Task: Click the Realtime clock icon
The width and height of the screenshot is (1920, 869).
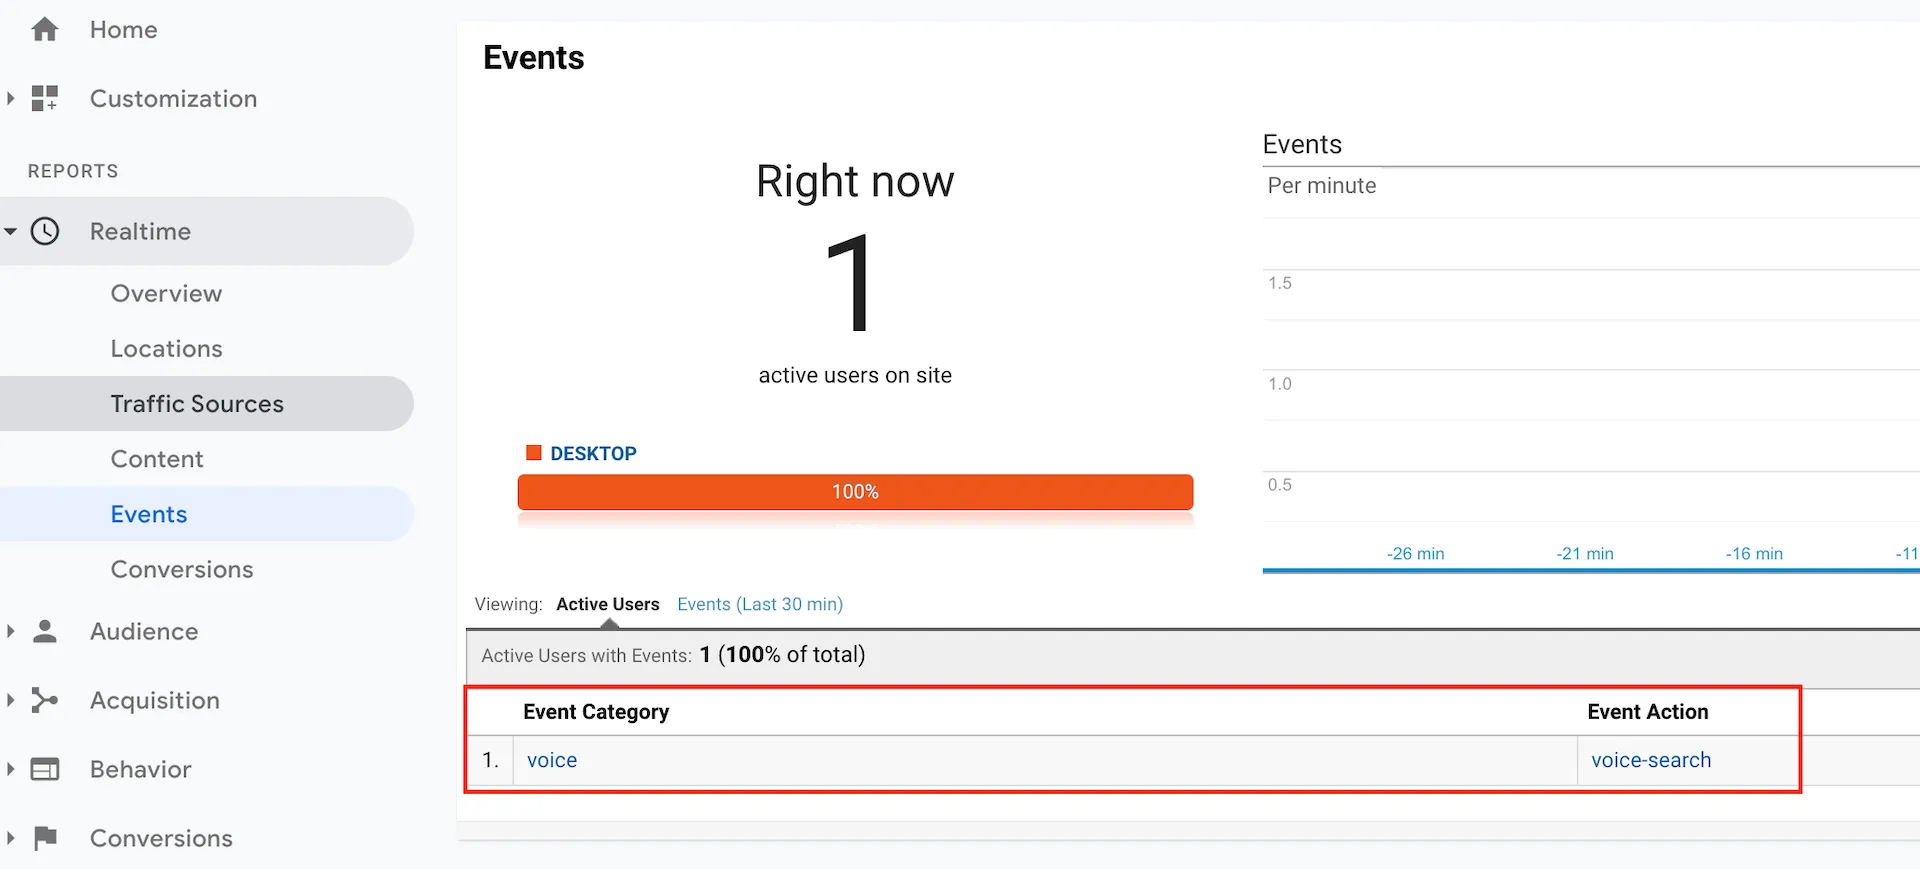Action: [45, 231]
